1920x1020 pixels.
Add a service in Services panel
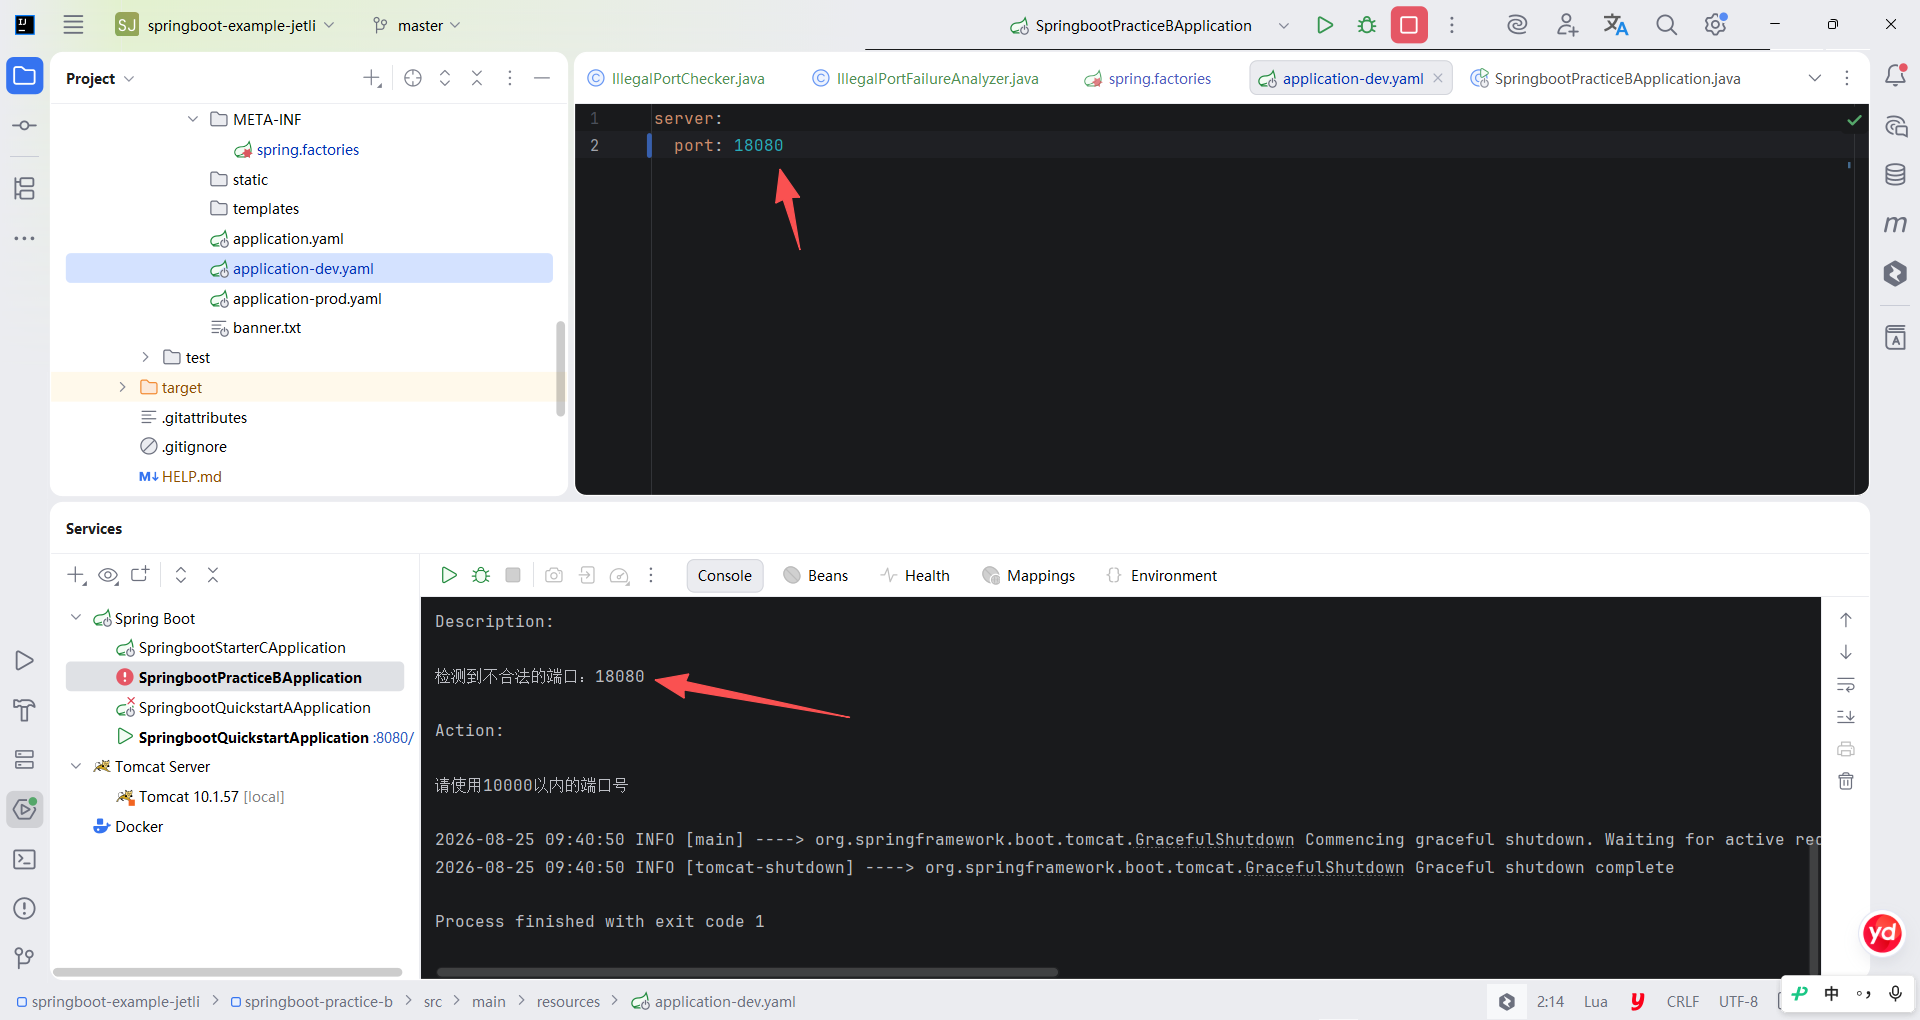tap(76, 575)
